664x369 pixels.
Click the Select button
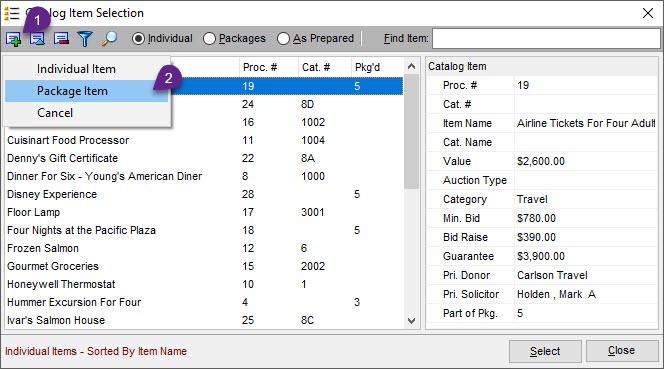(545, 351)
